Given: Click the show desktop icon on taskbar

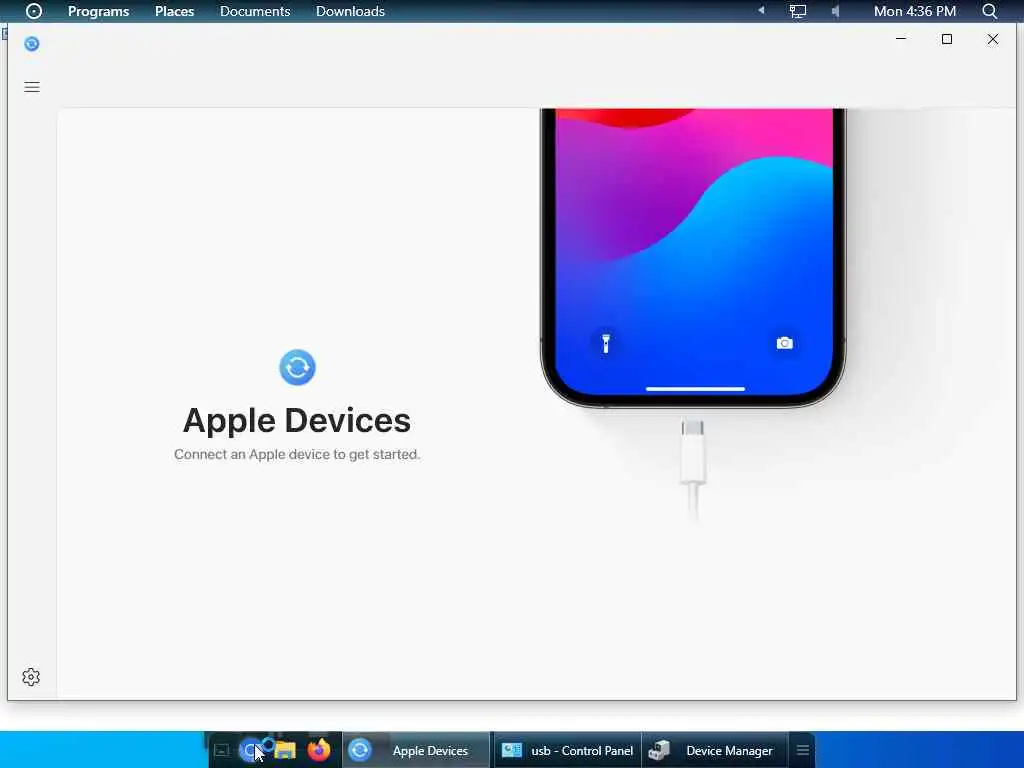Looking at the screenshot, I should (221, 750).
